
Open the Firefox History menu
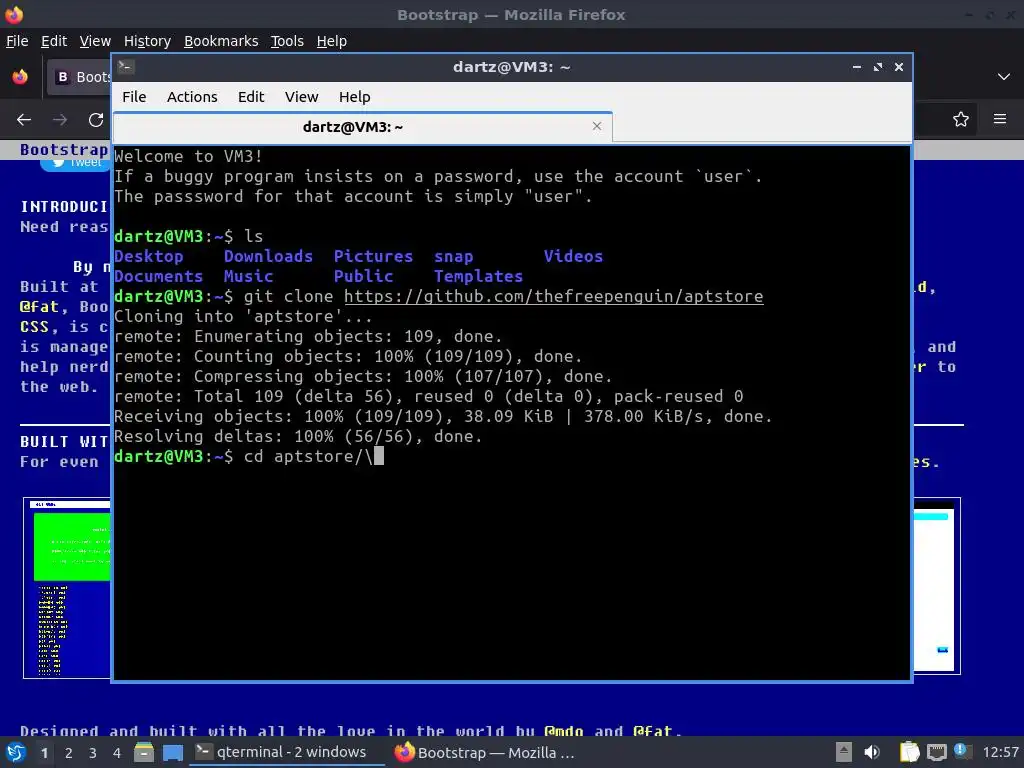[147, 41]
